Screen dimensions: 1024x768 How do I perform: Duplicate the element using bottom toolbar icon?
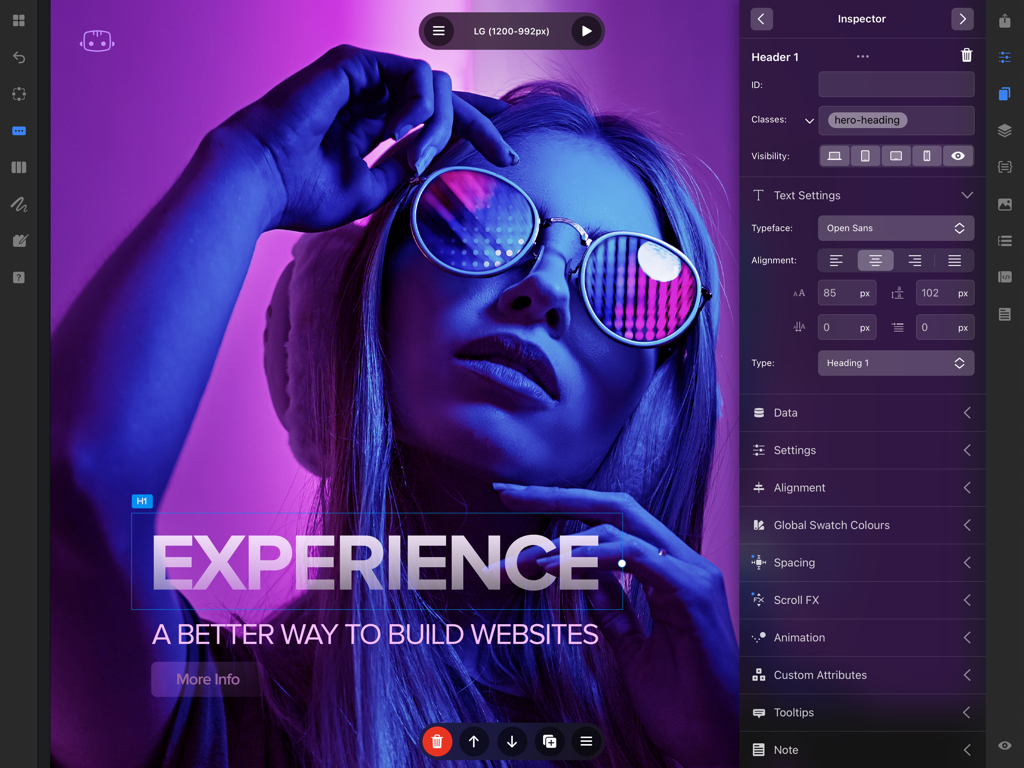point(549,741)
